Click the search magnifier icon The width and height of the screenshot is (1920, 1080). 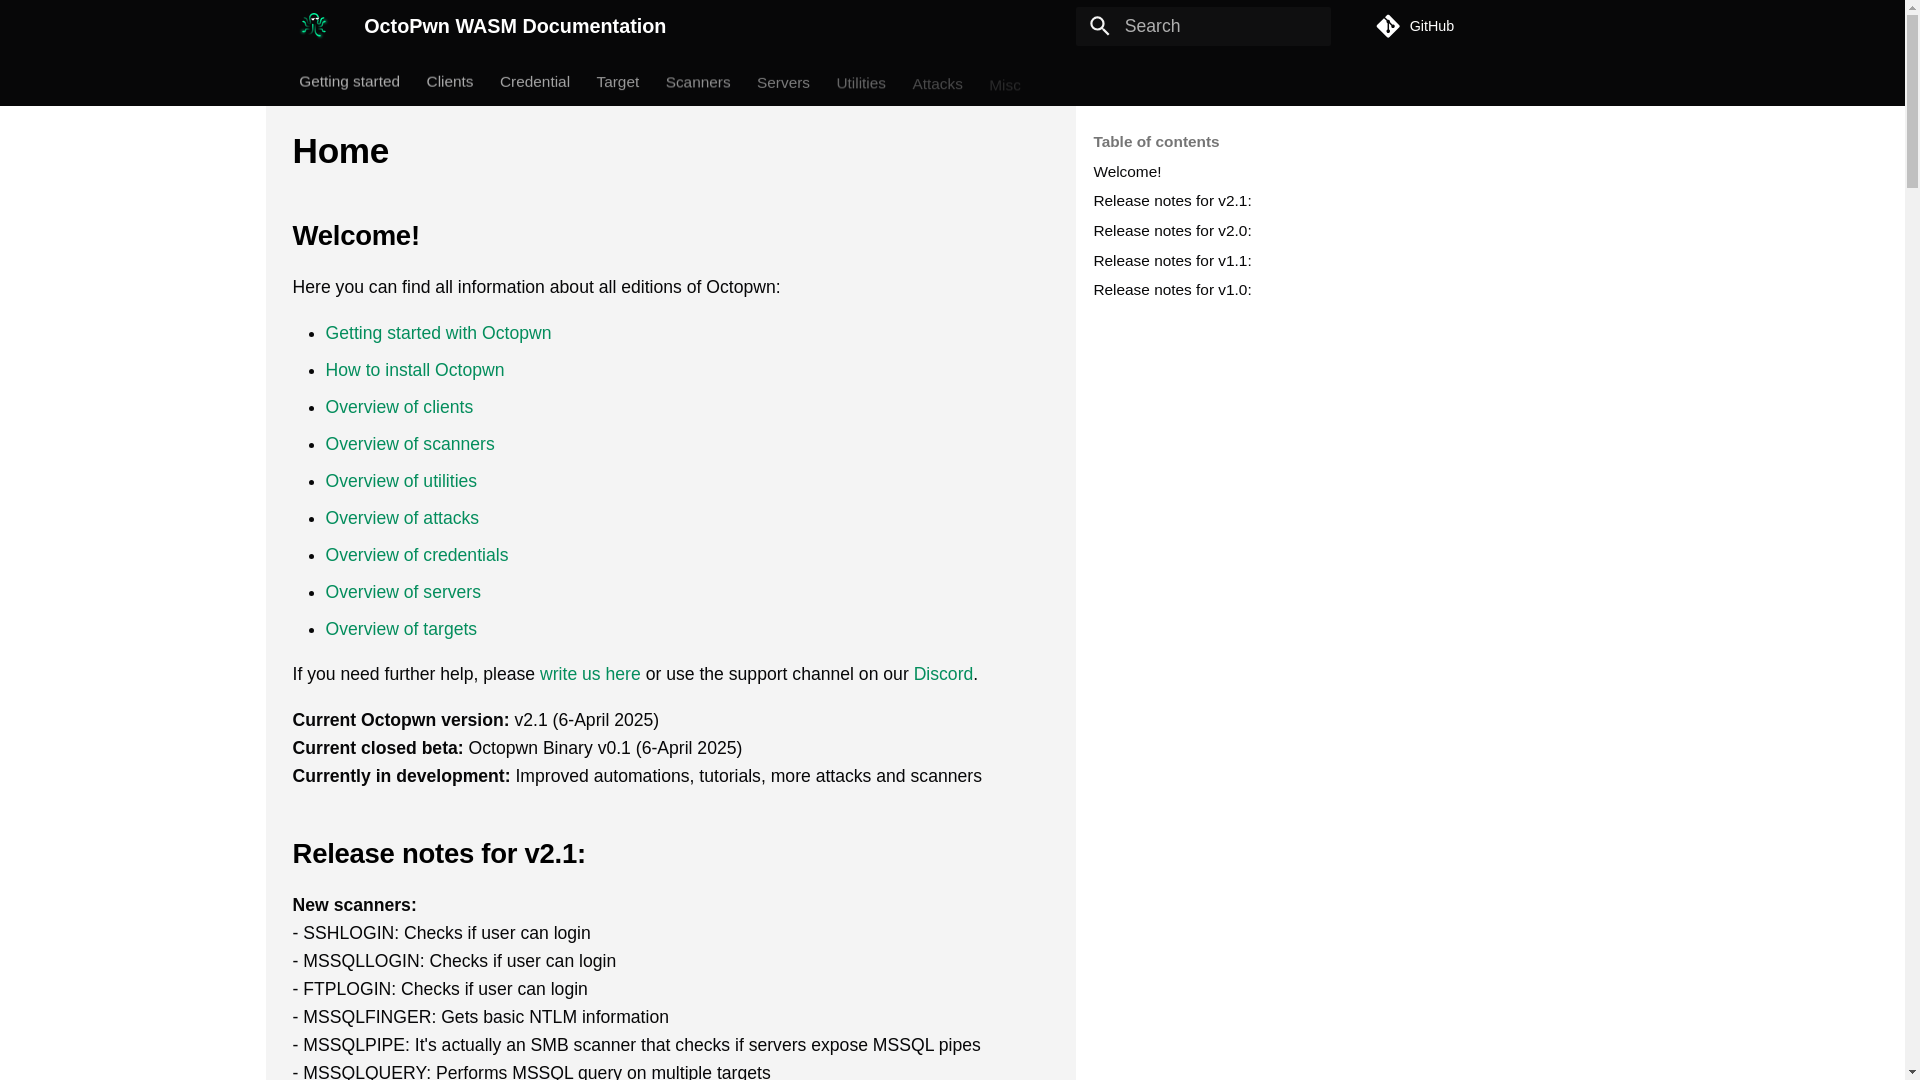click(x=1099, y=26)
